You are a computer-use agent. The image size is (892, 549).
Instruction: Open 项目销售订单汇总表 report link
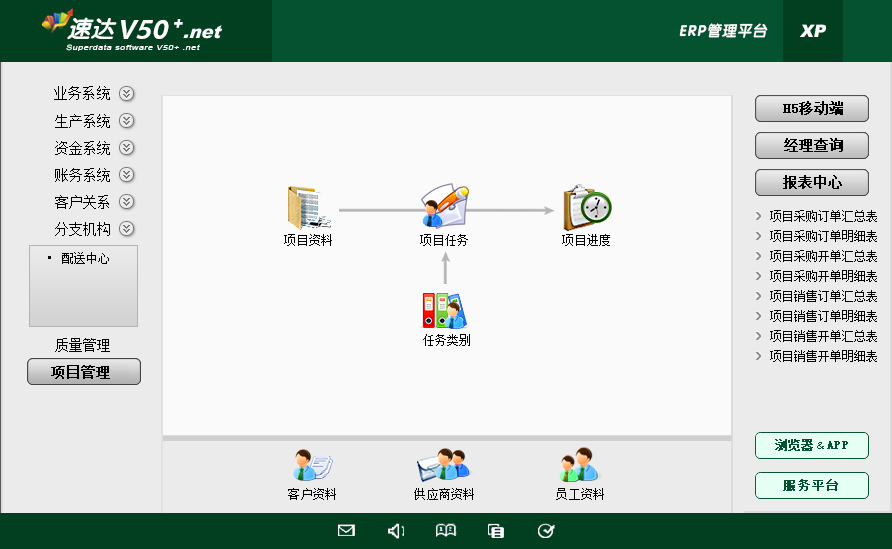point(823,296)
